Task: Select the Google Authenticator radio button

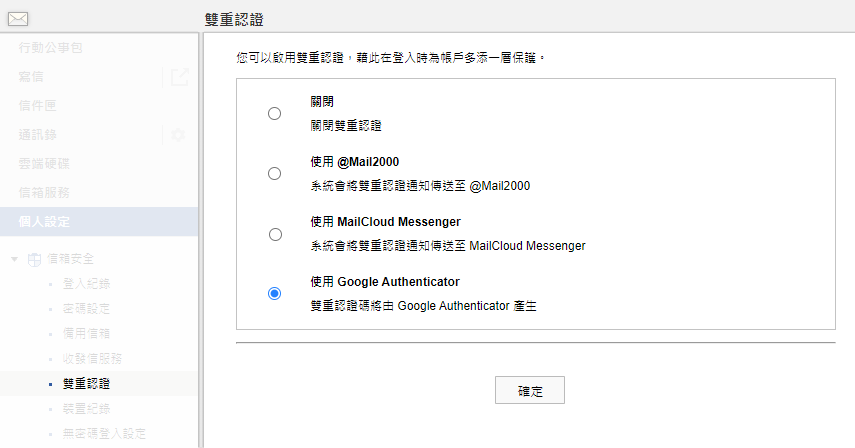Action: (x=274, y=294)
